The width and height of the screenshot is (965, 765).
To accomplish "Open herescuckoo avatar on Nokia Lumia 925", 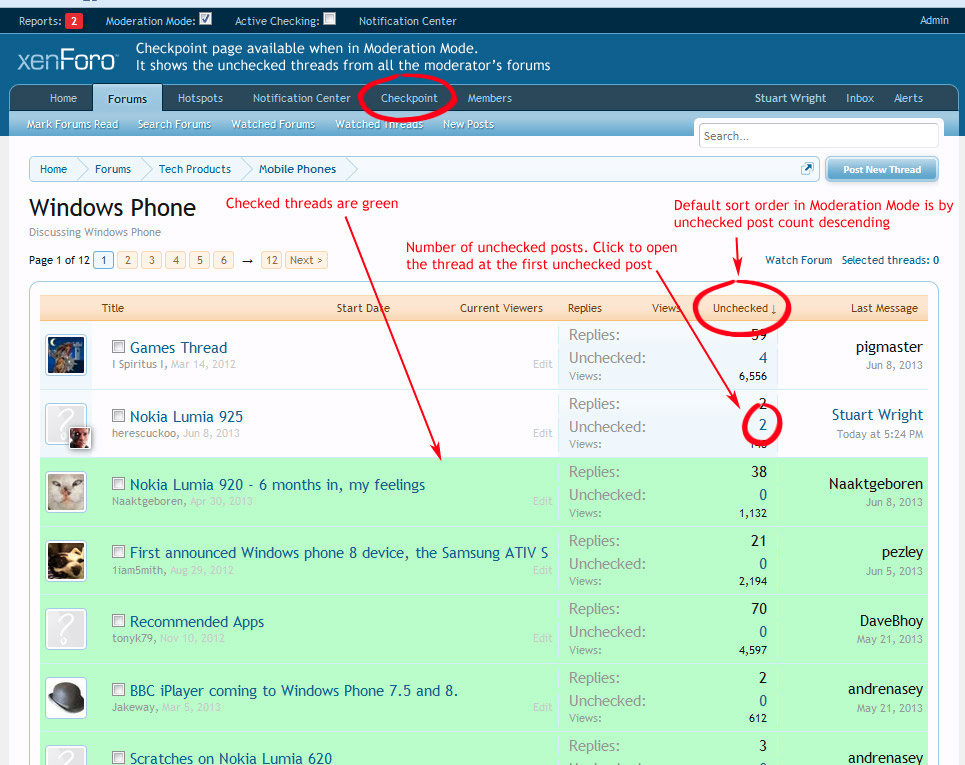I will (x=66, y=424).
